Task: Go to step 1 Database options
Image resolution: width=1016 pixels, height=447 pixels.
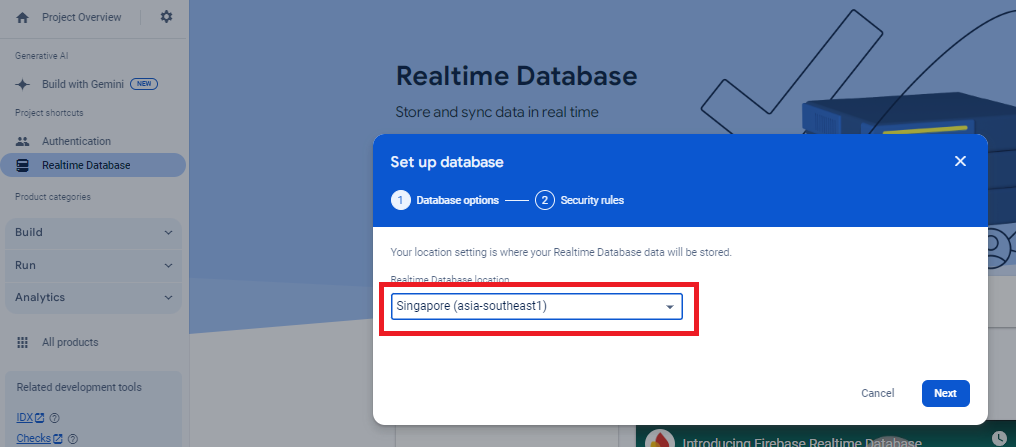Action: coord(444,200)
